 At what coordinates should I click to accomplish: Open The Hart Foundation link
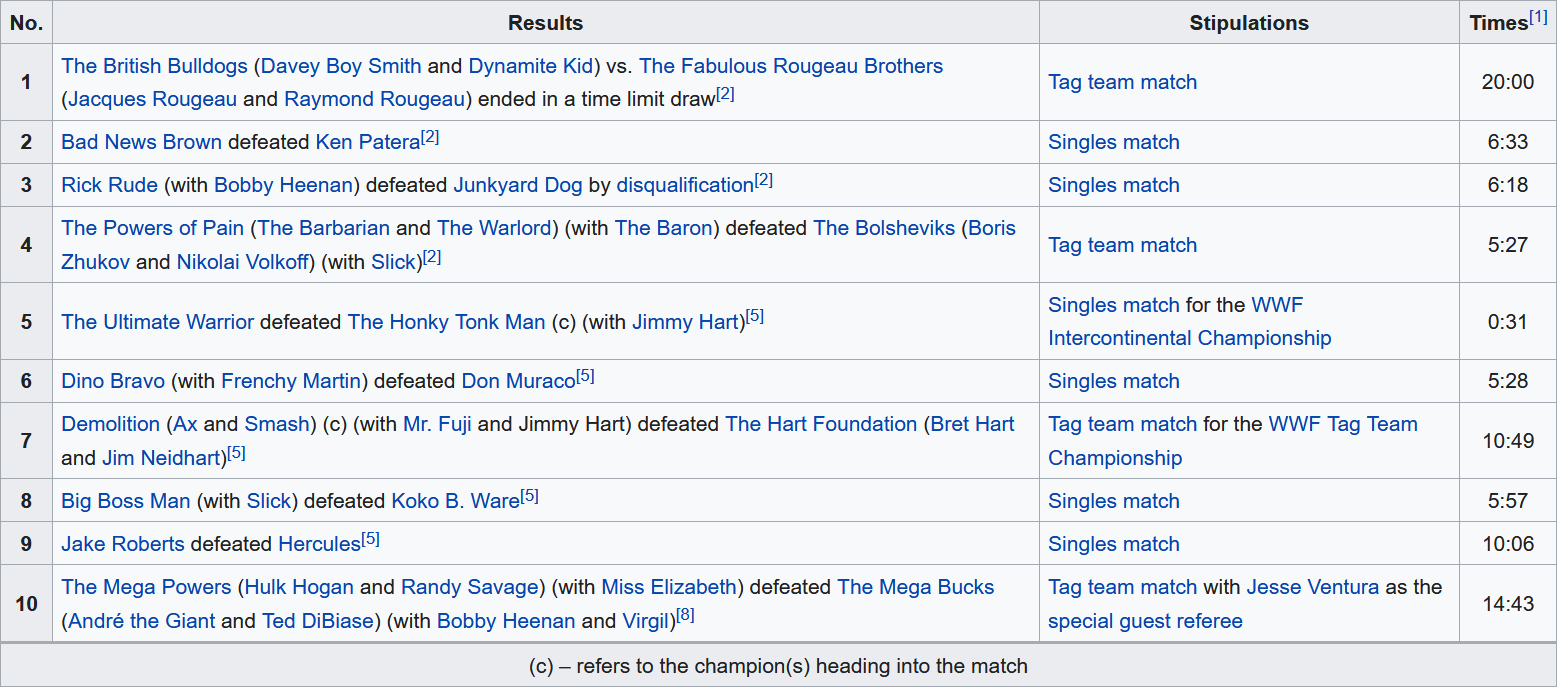tap(821, 424)
